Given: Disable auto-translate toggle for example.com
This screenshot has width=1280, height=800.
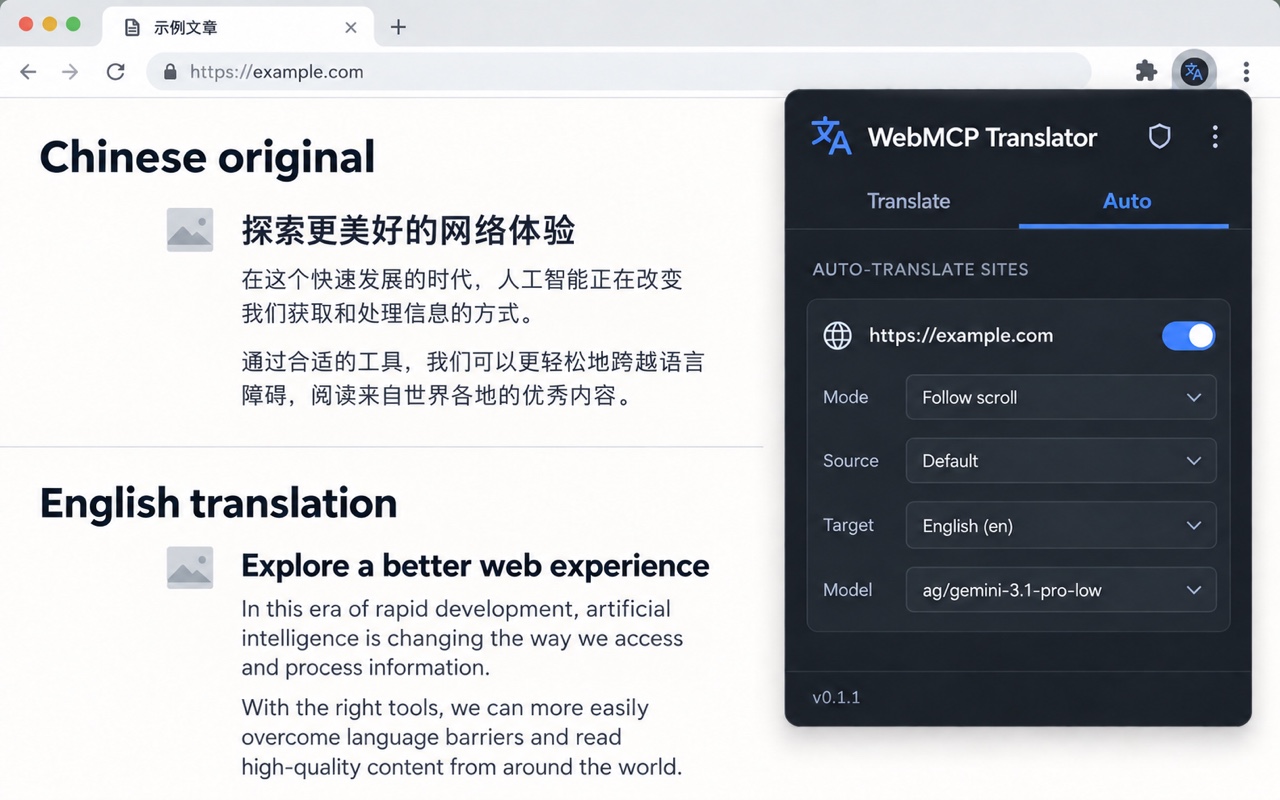Looking at the screenshot, I should (1188, 336).
